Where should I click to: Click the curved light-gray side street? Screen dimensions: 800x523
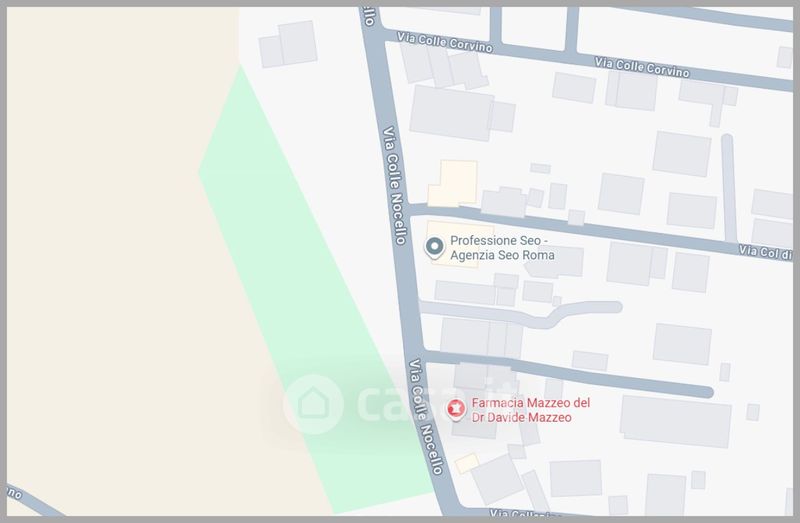[x=520, y=312]
